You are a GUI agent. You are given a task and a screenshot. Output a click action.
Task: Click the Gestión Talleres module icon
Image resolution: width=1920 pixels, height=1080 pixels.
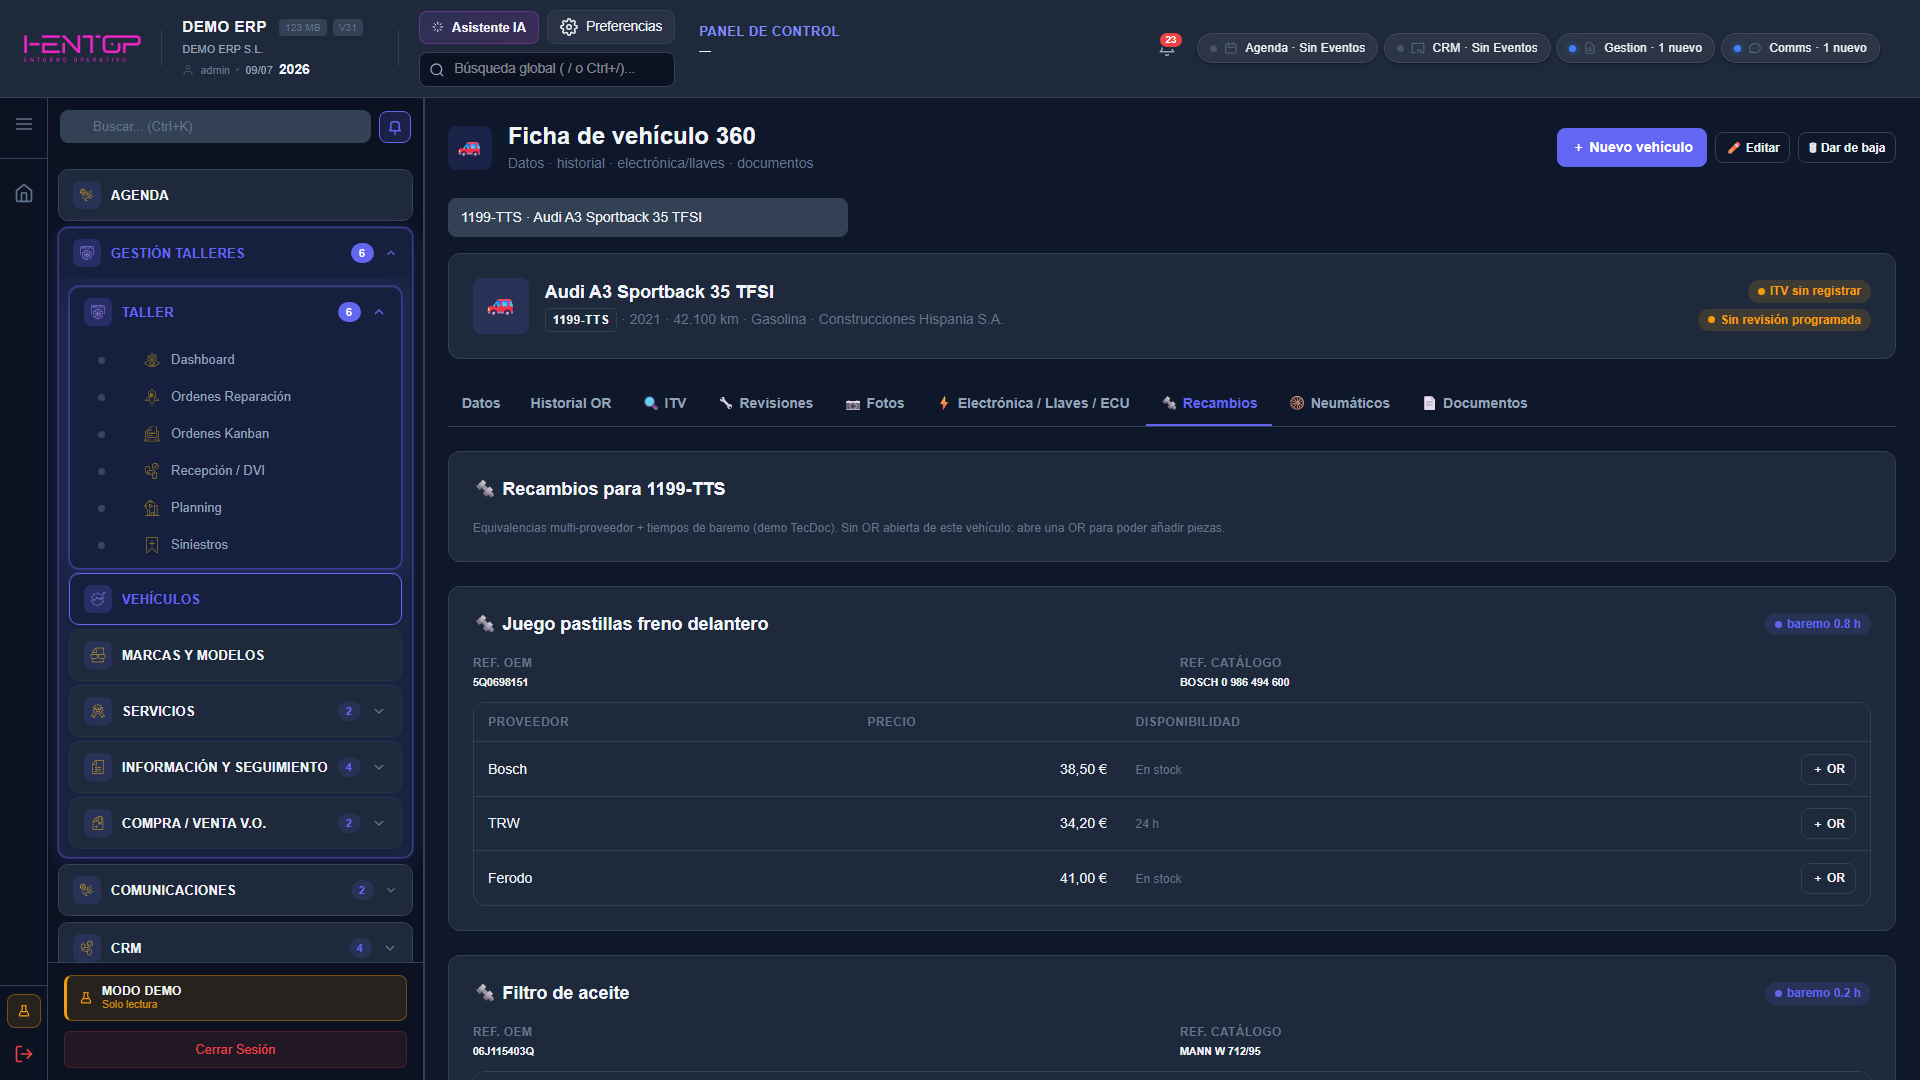coord(87,253)
